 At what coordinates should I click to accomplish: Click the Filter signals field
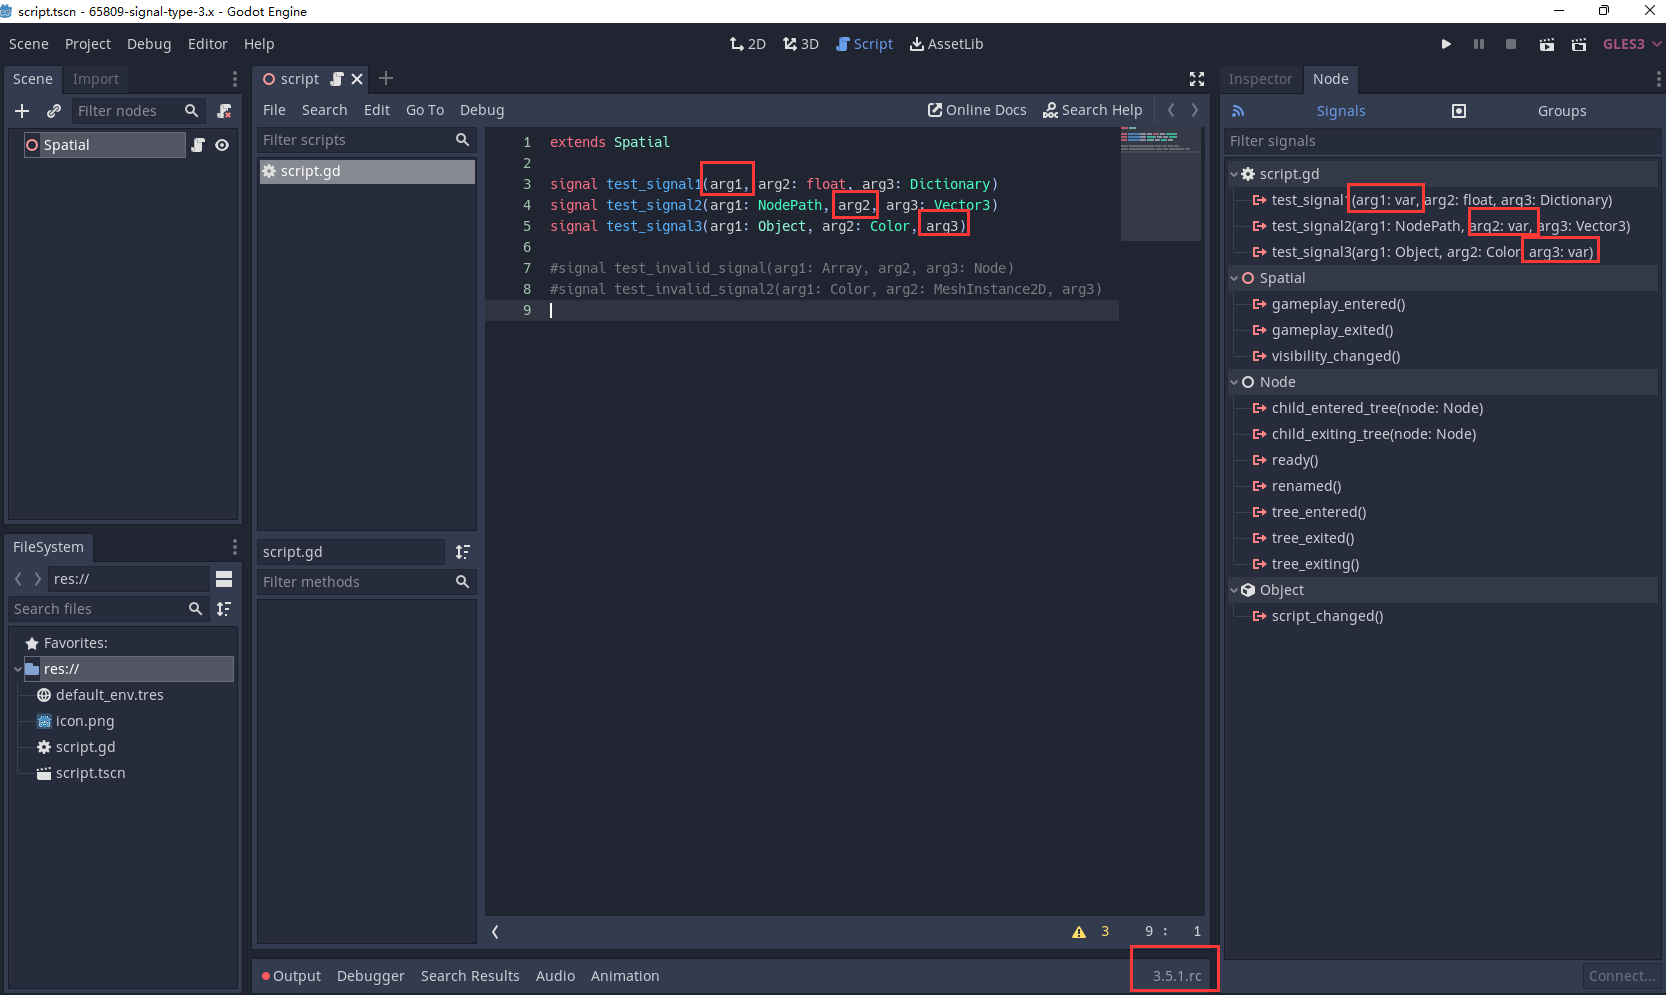pos(1441,141)
